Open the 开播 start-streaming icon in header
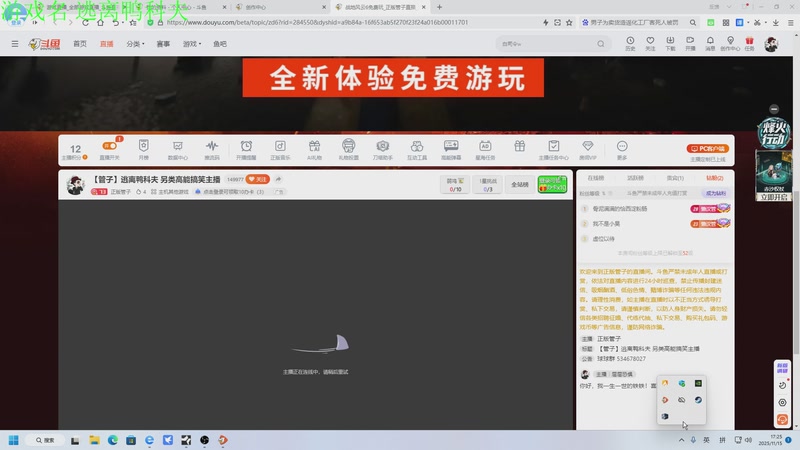The width and height of the screenshot is (800, 450). pyautogui.click(x=690, y=43)
